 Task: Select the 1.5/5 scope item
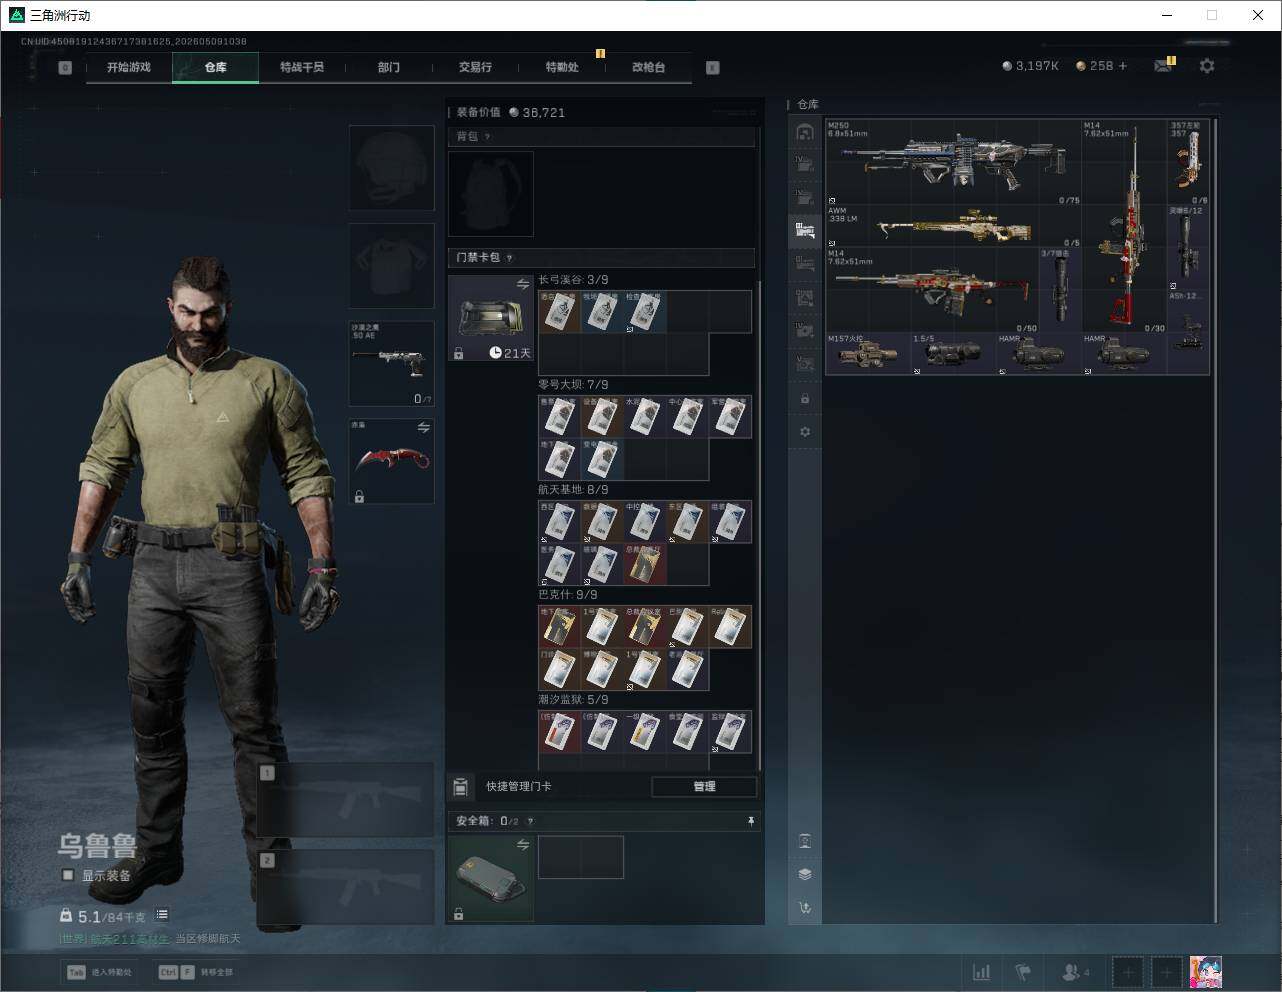click(x=953, y=354)
